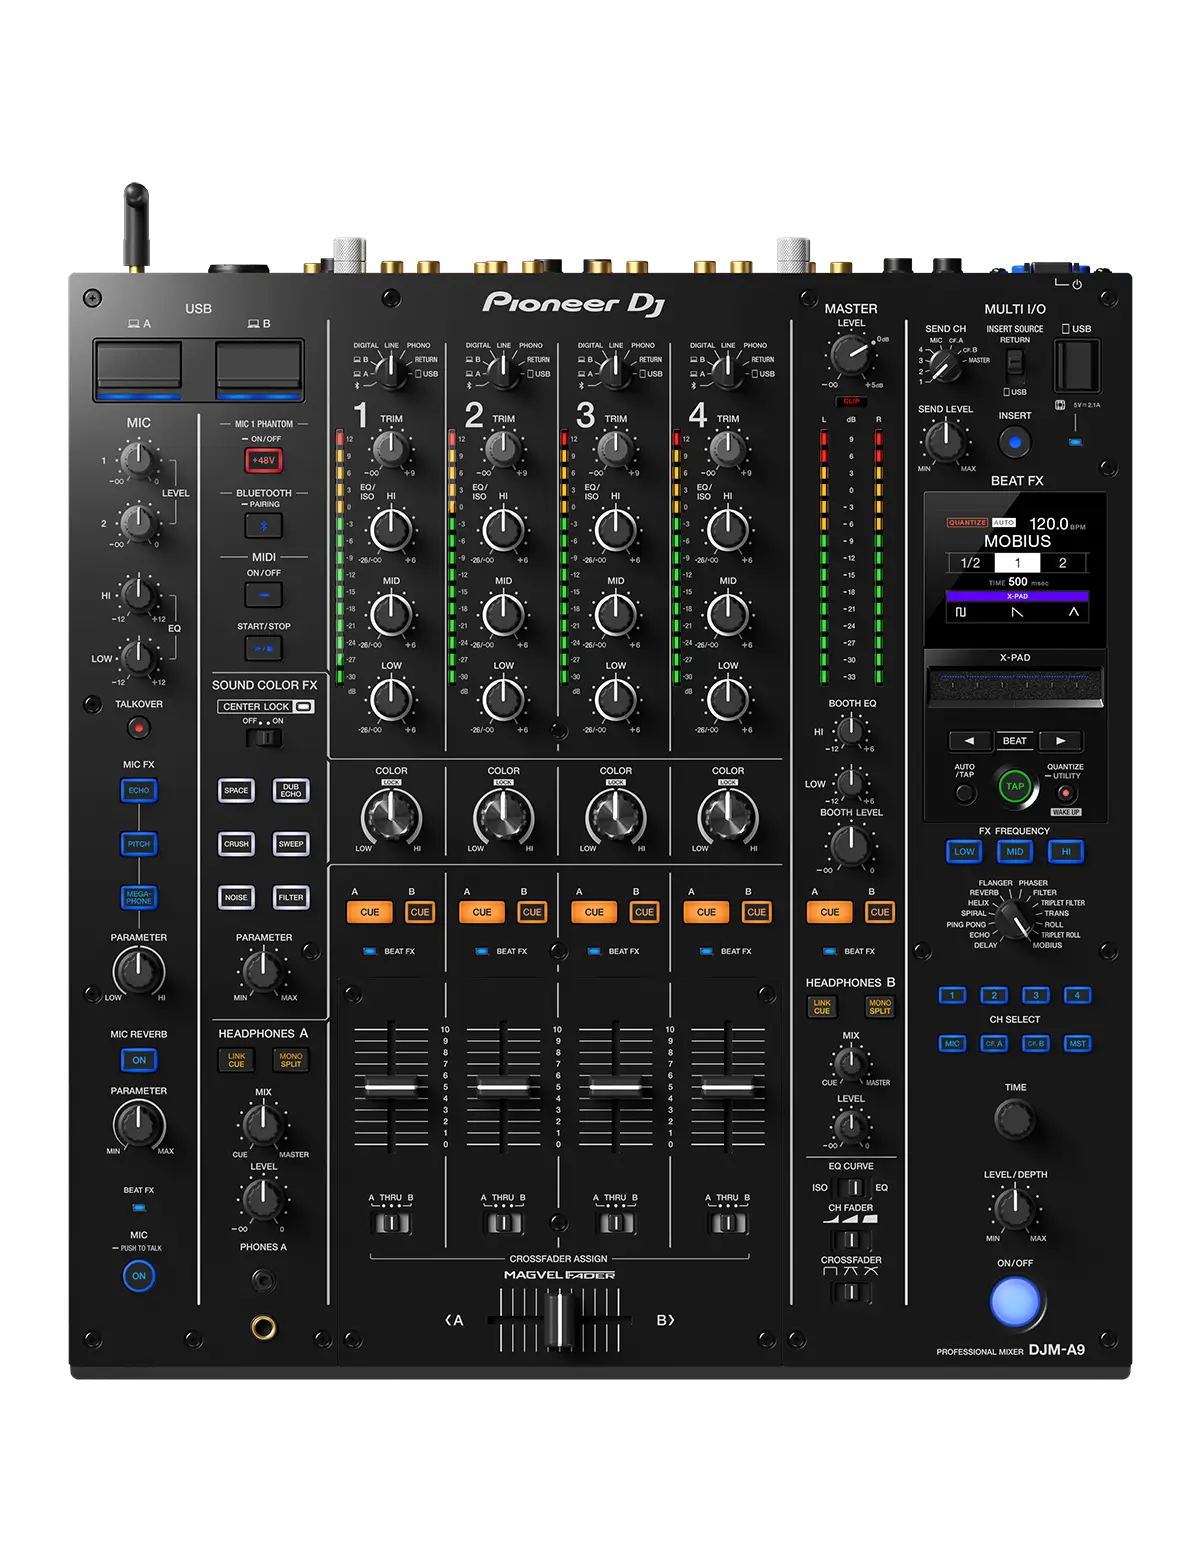Click channel 1 CUE B button
This screenshot has width=1202, height=1562.
coord(420,912)
